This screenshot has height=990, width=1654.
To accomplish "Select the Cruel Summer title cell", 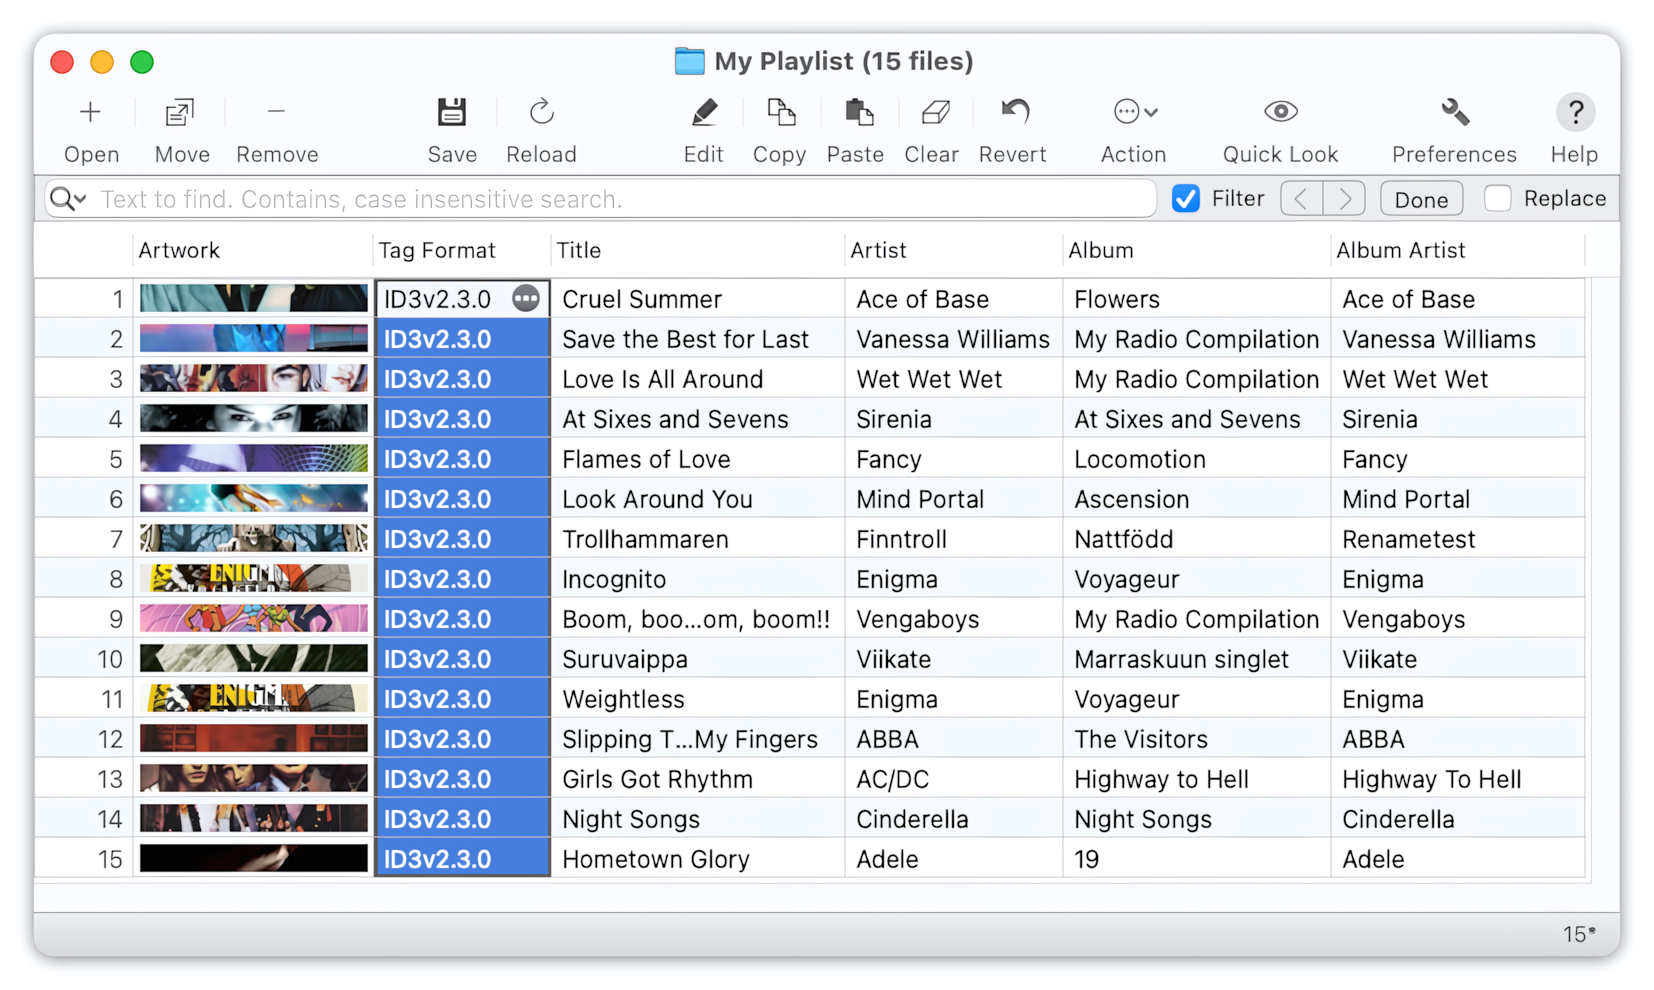I will tap(697, 299).
